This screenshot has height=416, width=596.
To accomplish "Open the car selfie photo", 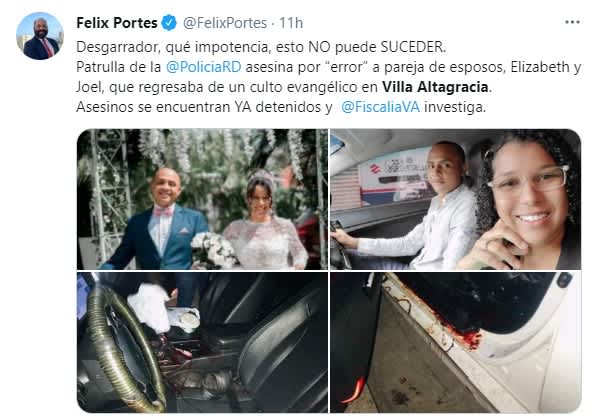I will 455,199.
